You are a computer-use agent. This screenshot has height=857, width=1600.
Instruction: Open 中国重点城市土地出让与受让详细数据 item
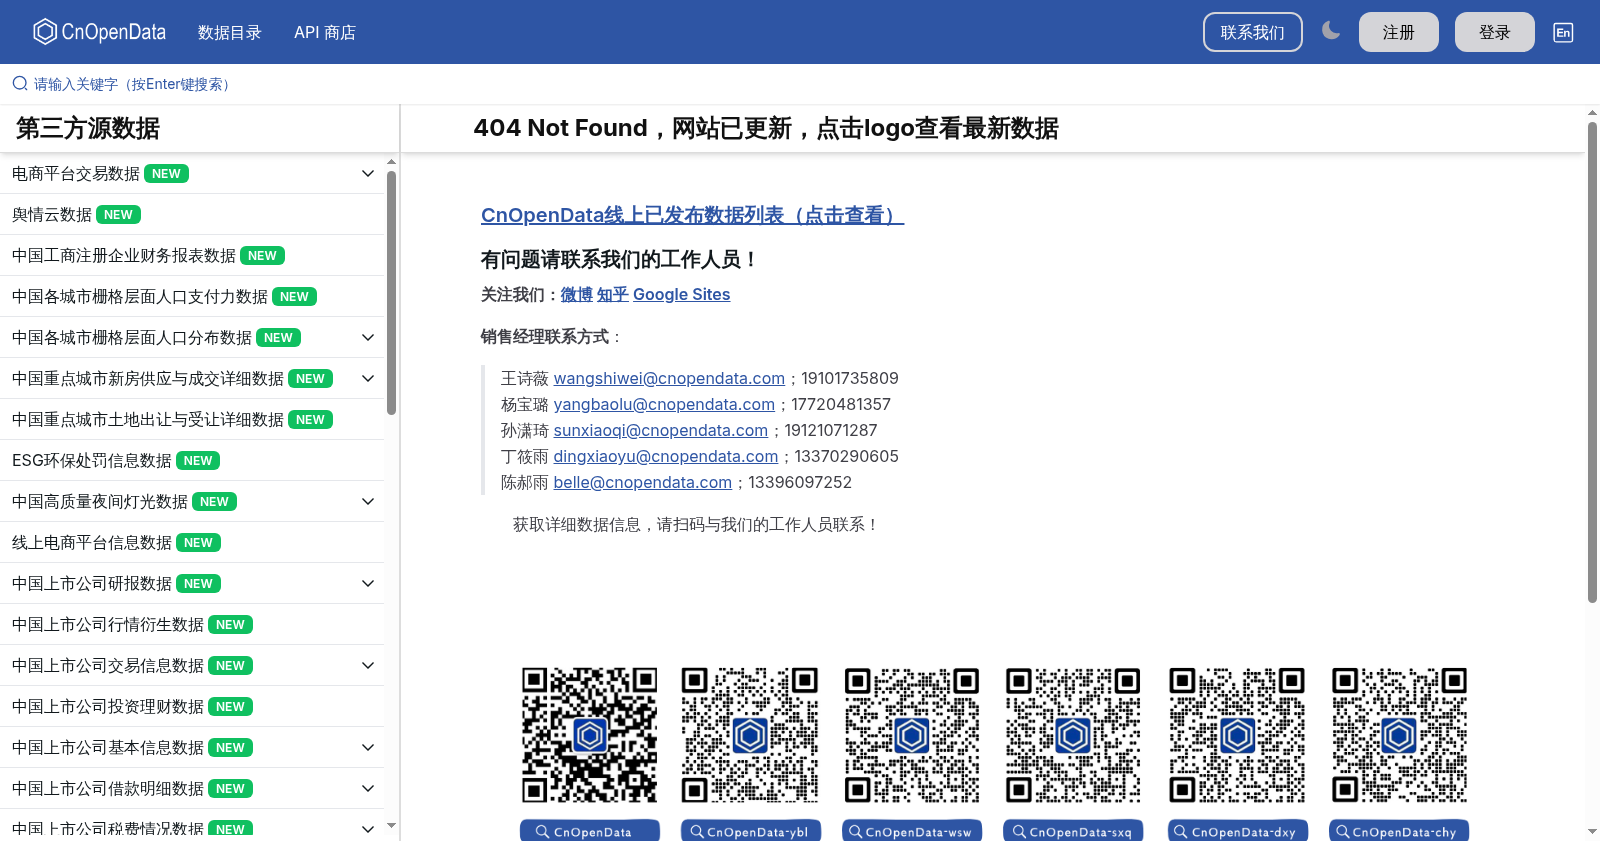click(x=192, y=420)
